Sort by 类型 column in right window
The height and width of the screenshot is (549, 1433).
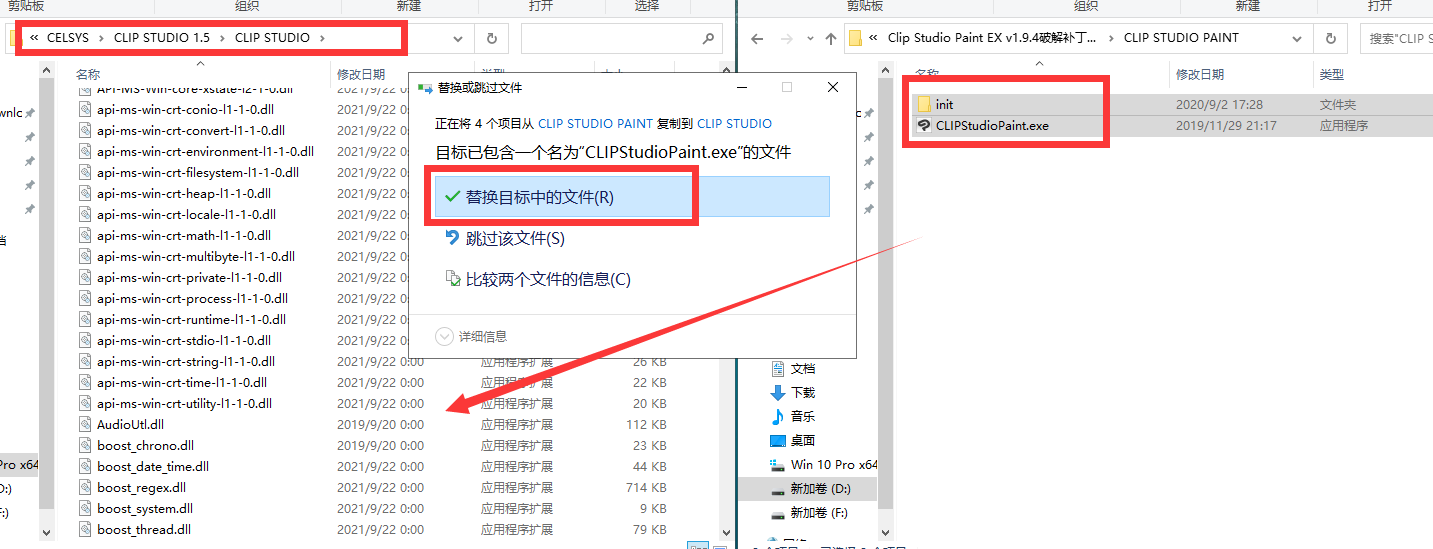click(1331, 74)
